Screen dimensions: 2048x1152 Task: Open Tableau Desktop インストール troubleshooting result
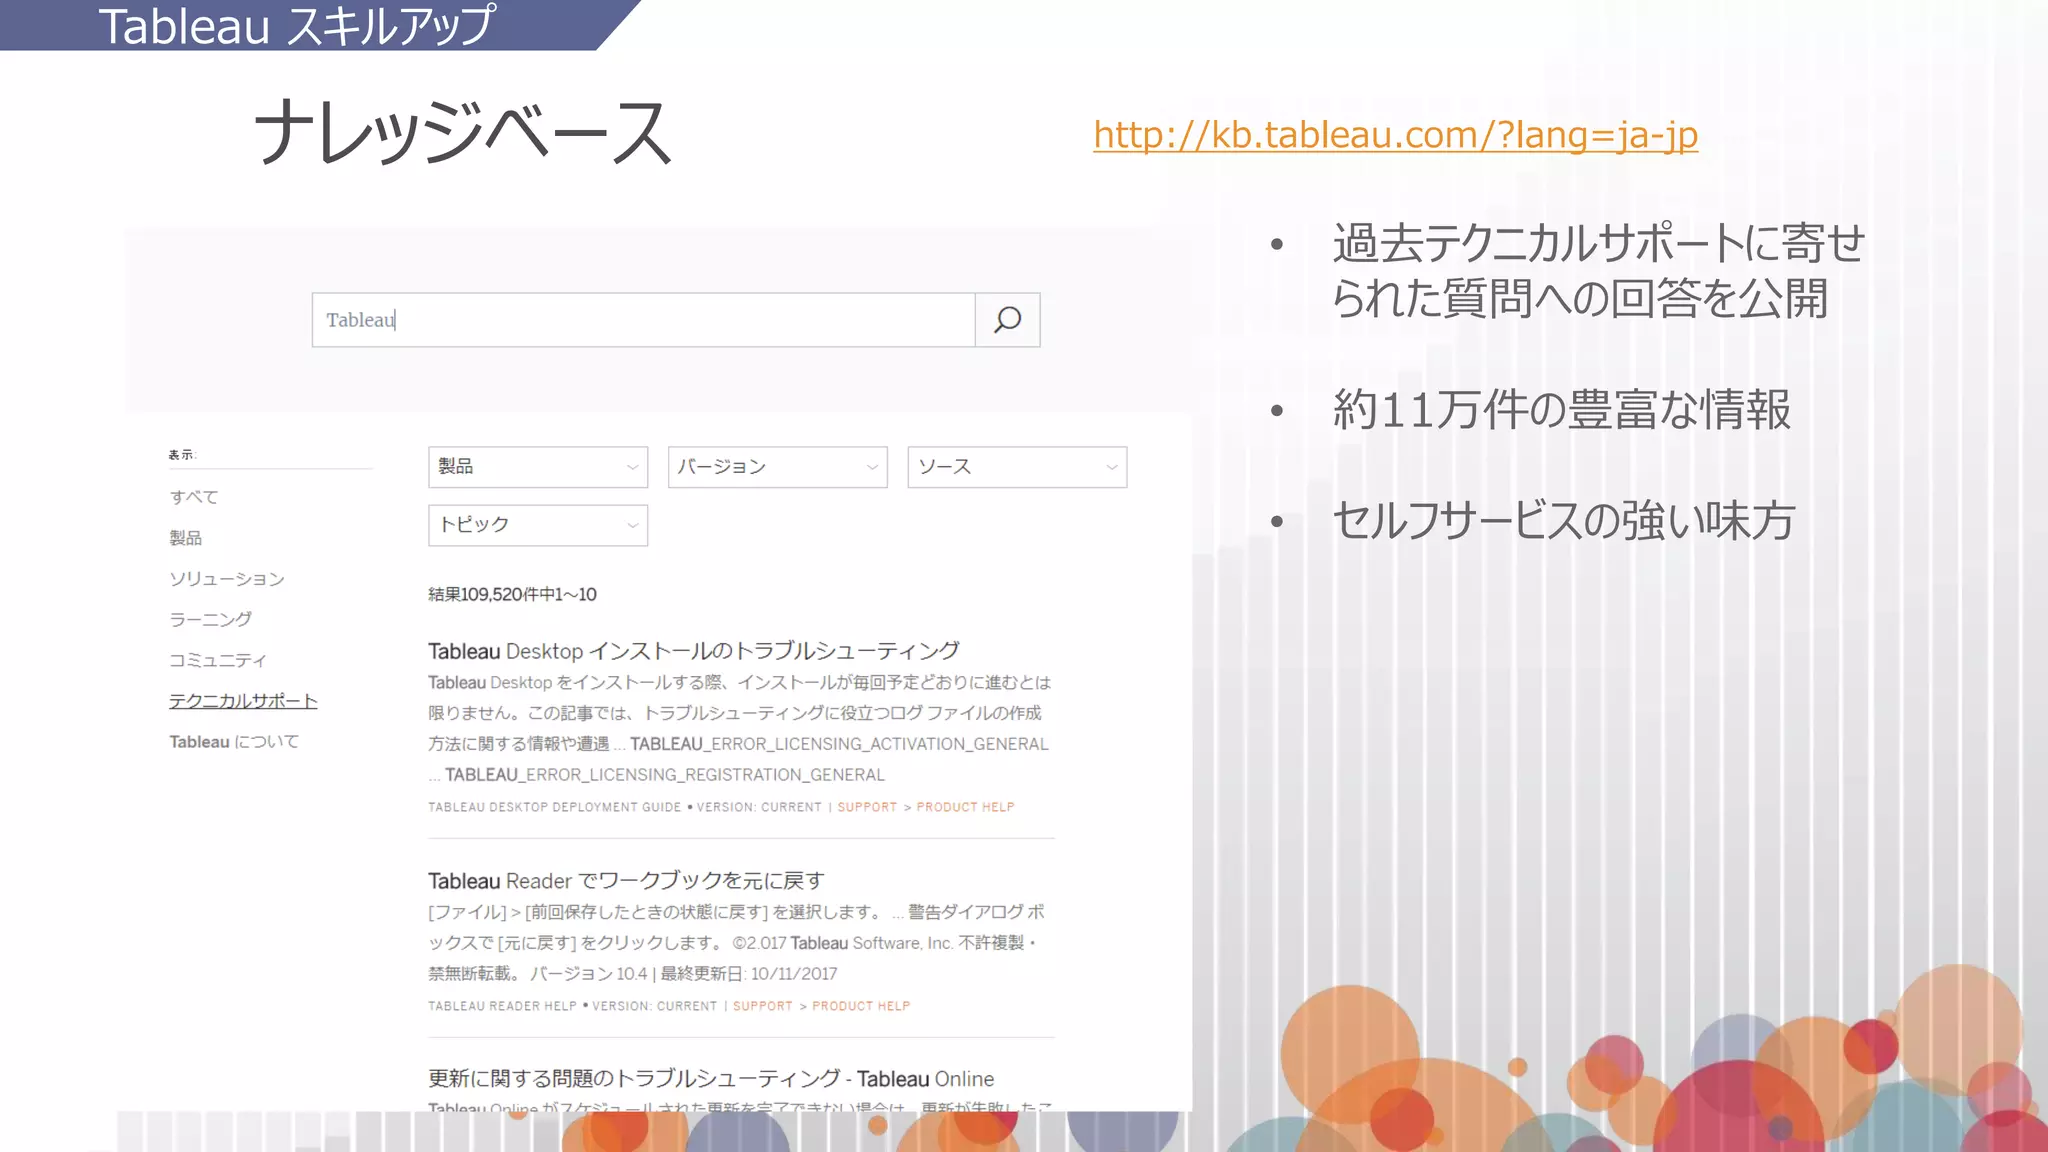tap(694, 651)
